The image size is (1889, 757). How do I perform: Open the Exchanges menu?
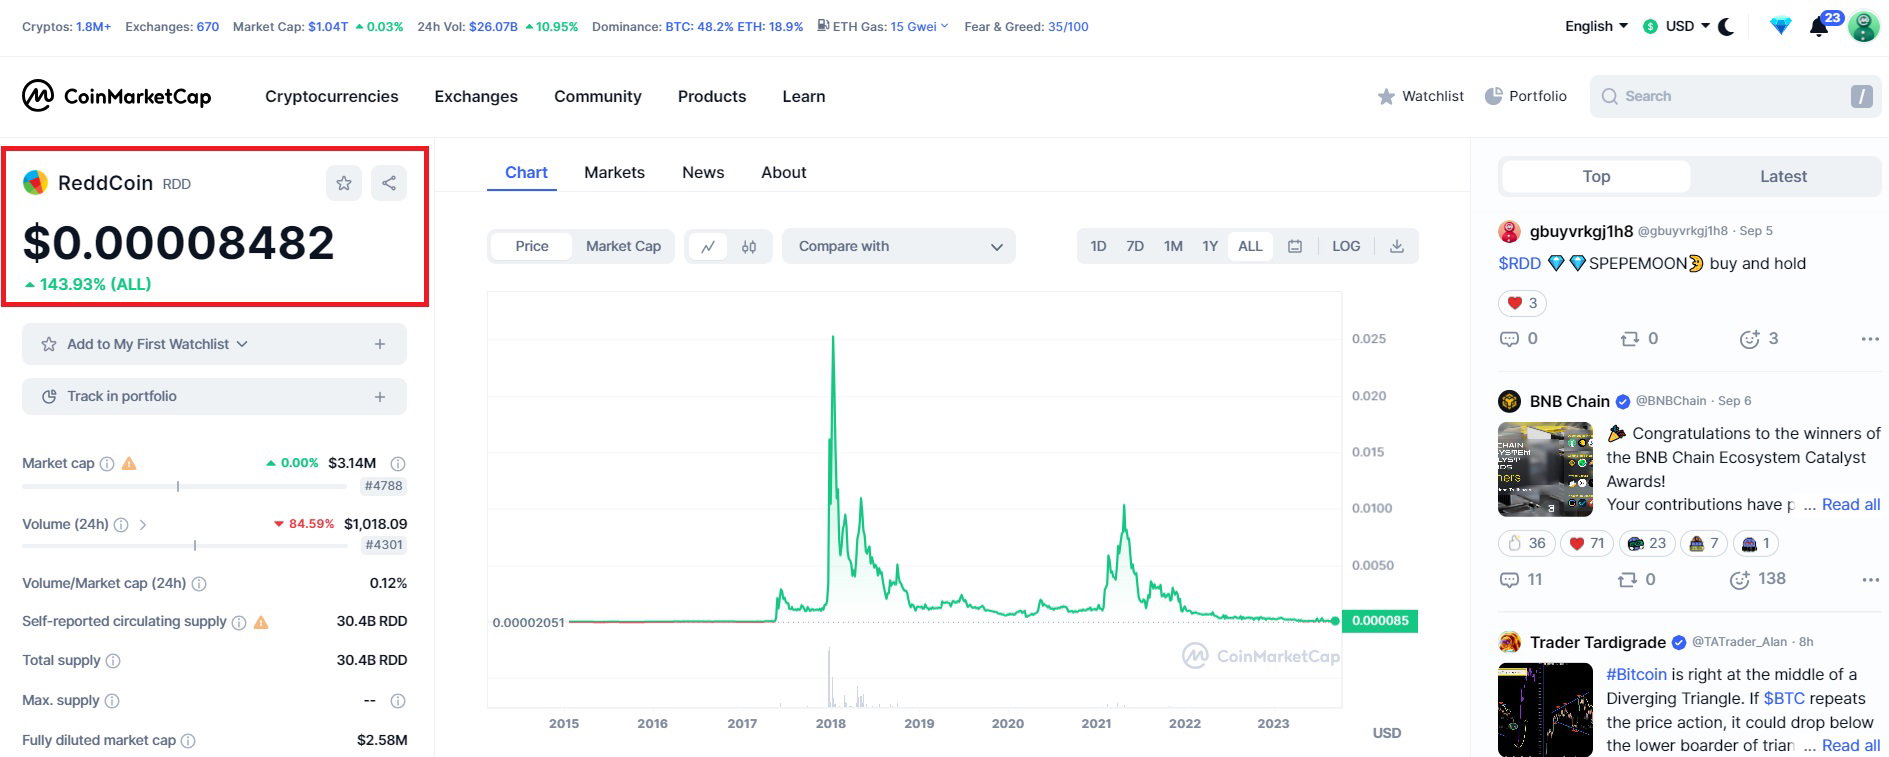click(476, 96)
